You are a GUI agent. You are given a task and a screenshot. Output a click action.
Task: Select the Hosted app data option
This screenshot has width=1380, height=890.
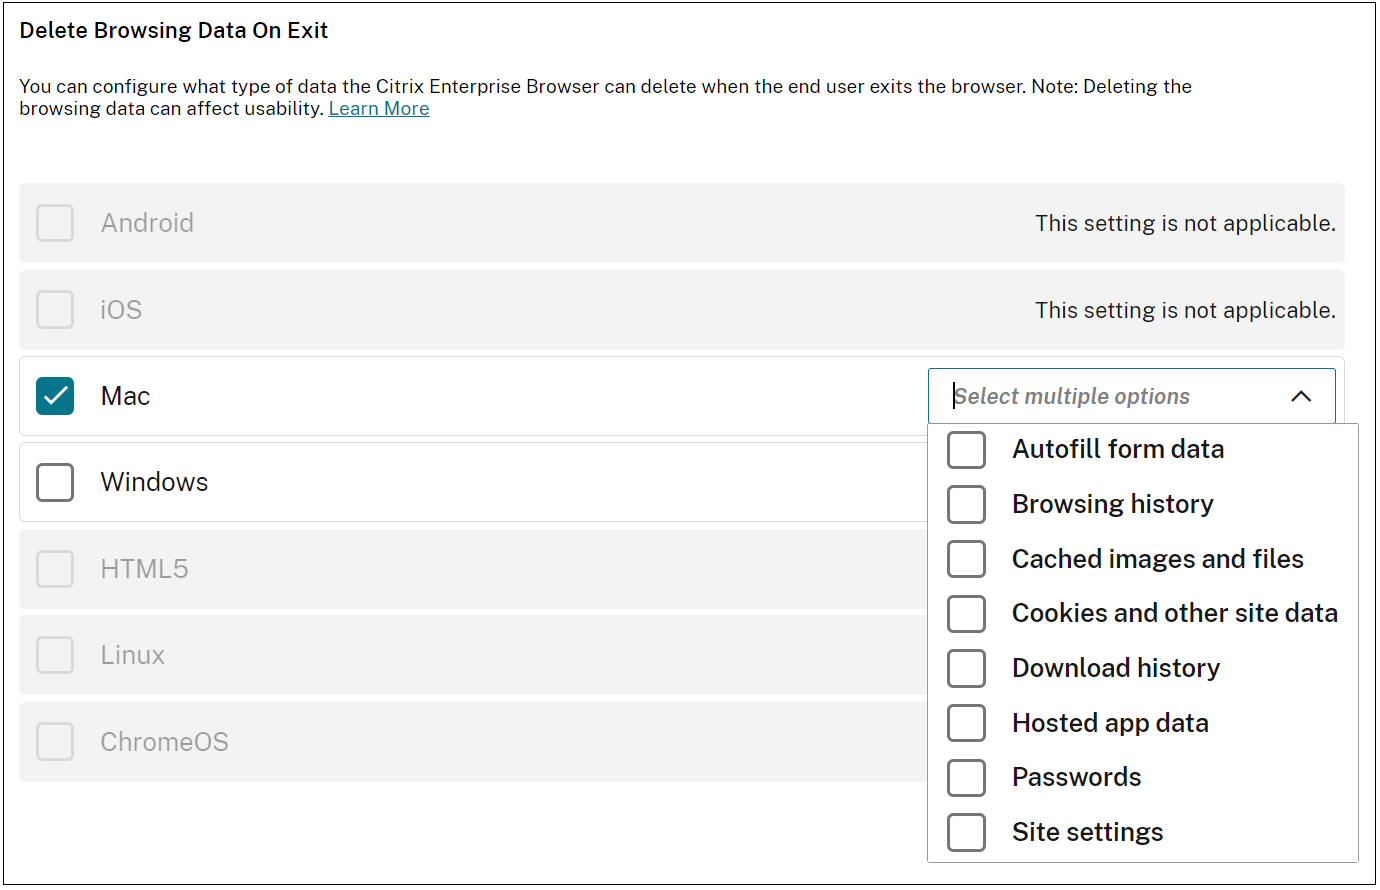(966, 723)
